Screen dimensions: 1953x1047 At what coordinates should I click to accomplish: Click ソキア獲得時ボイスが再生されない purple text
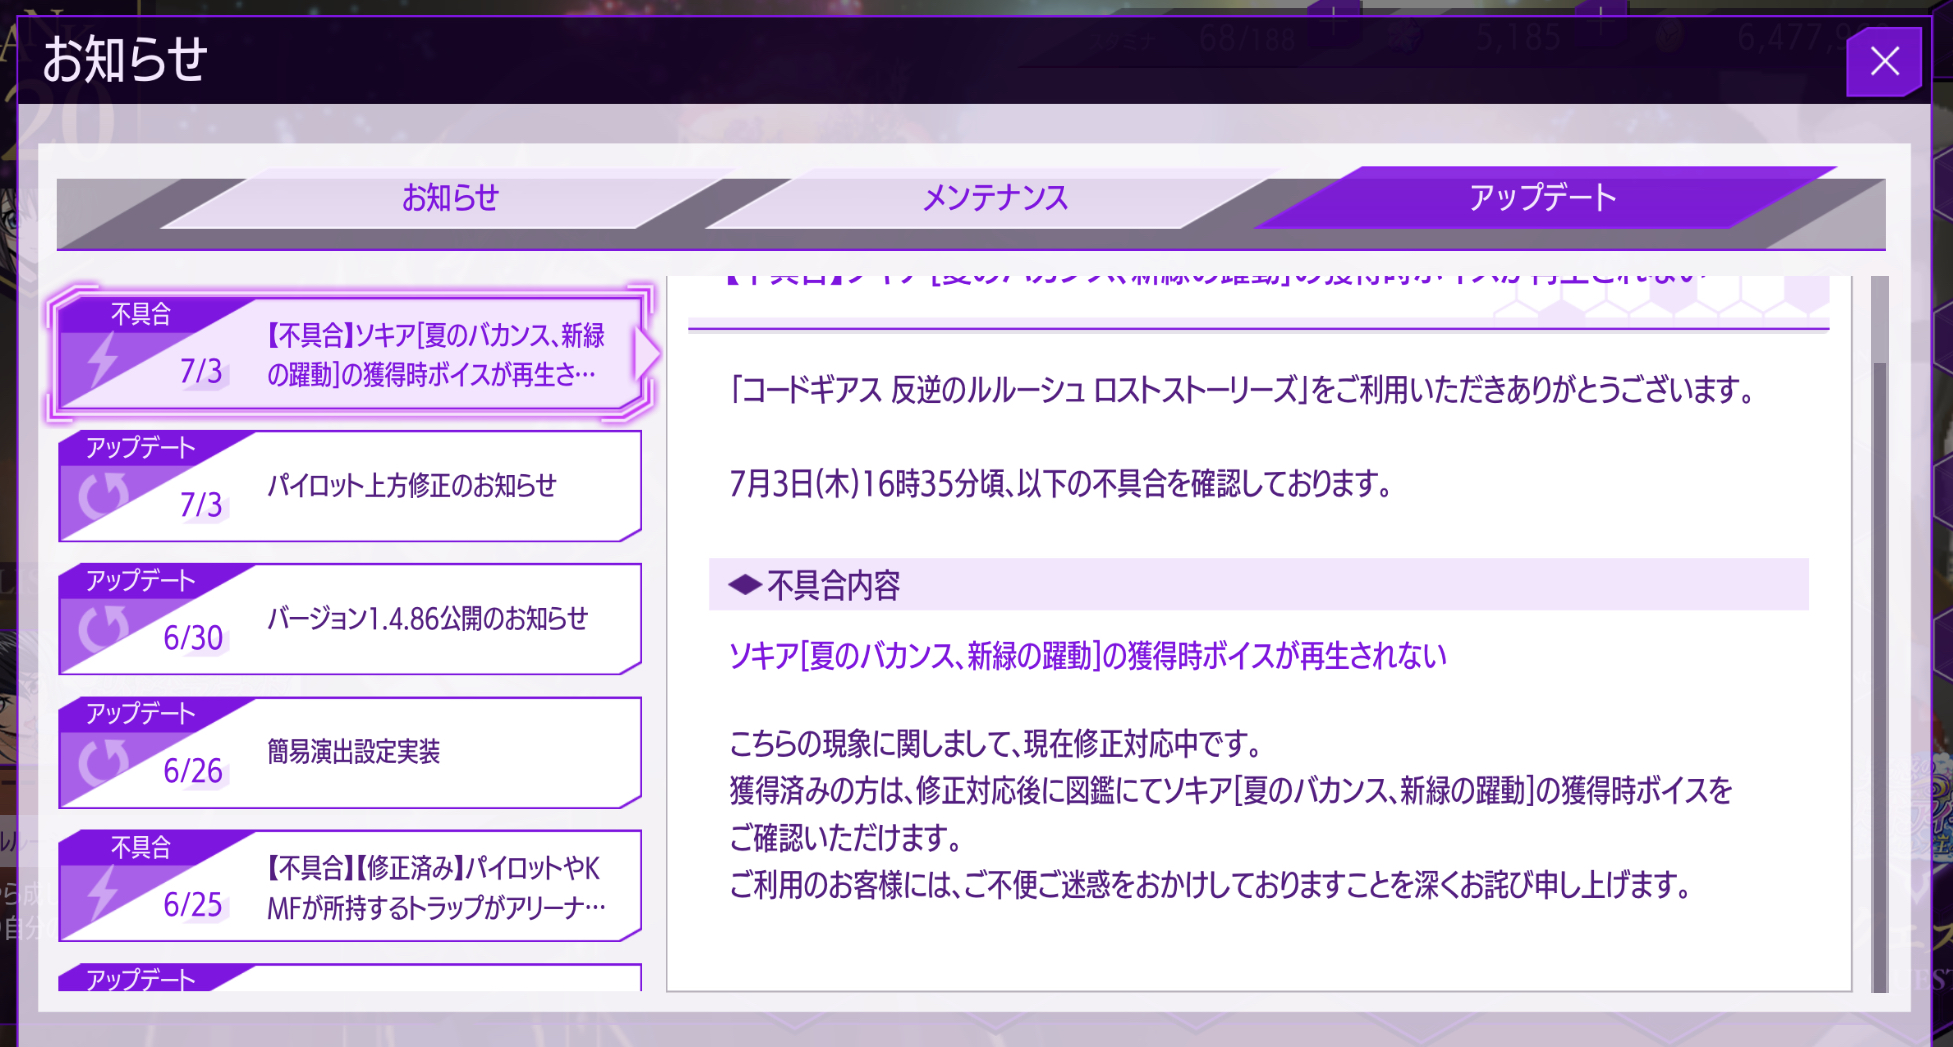click(x=1087, y=656)
